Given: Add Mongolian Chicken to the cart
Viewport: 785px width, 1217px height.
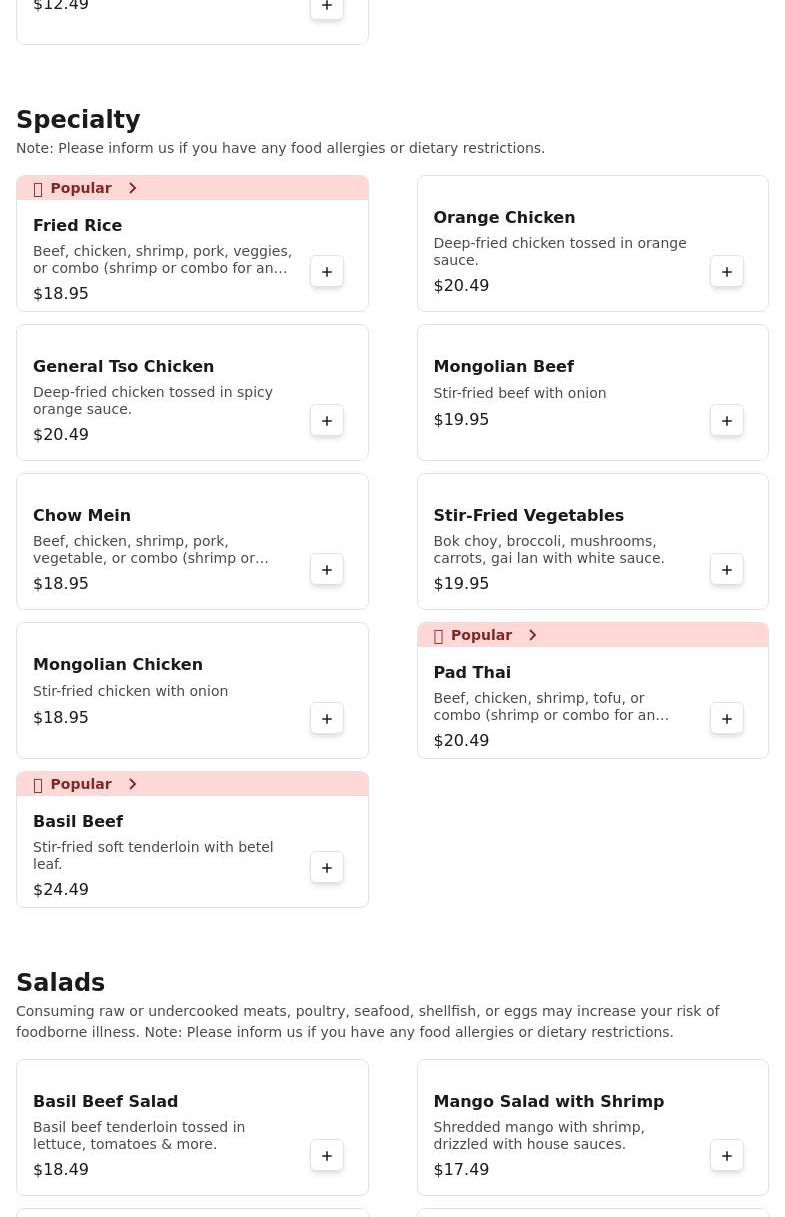Looking at the screenshot, I should click(x=327, y=719).
